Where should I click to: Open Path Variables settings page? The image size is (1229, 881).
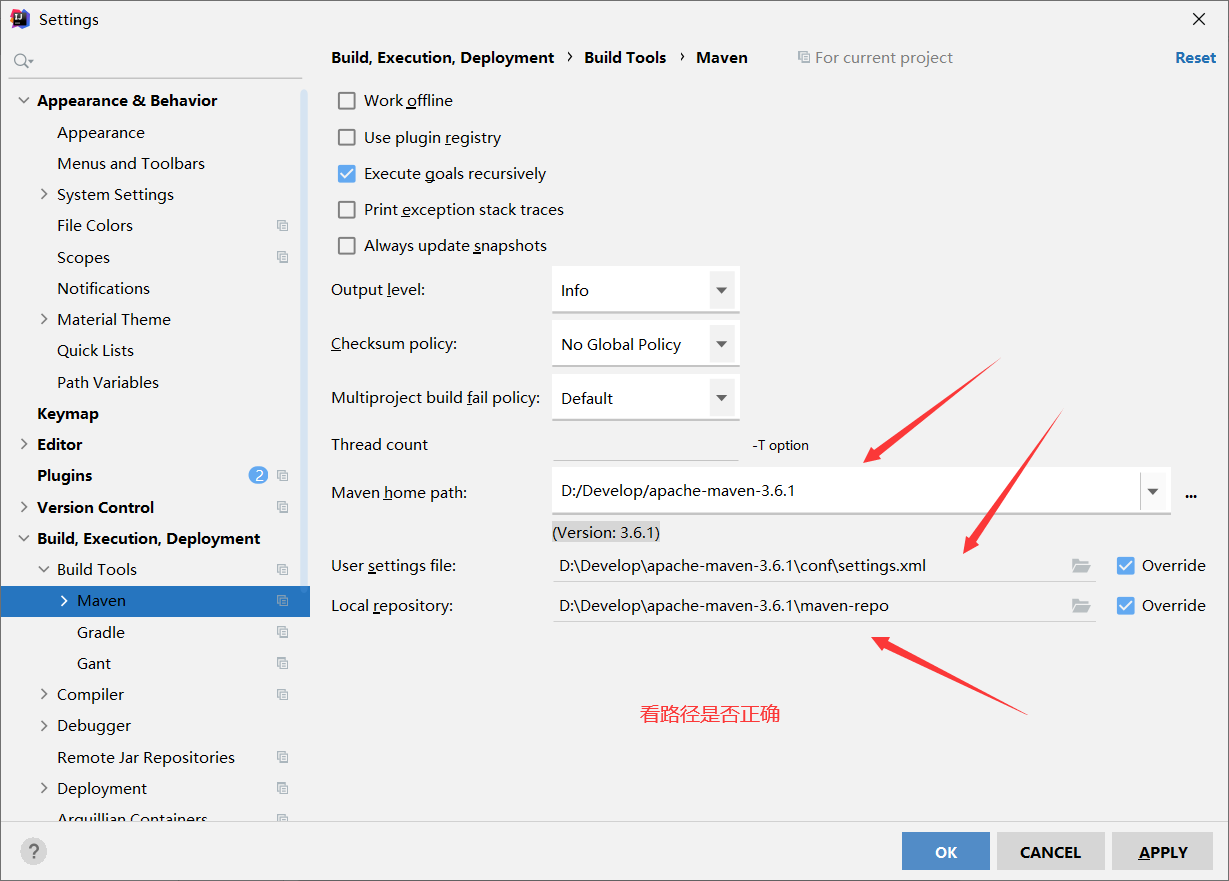108,382
